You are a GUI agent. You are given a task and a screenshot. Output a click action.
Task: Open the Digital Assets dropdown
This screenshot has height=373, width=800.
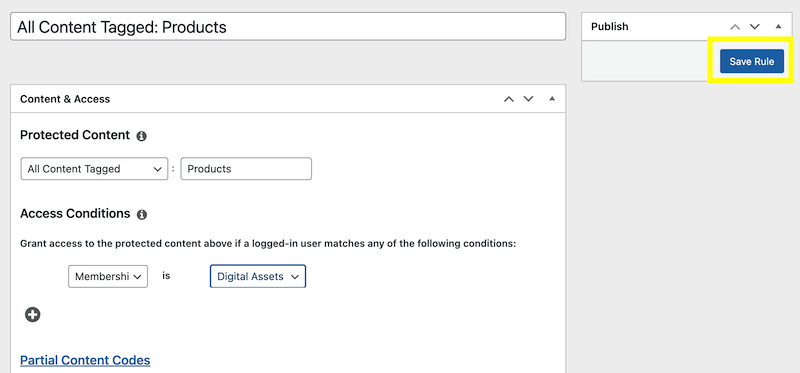click(258, 277)
